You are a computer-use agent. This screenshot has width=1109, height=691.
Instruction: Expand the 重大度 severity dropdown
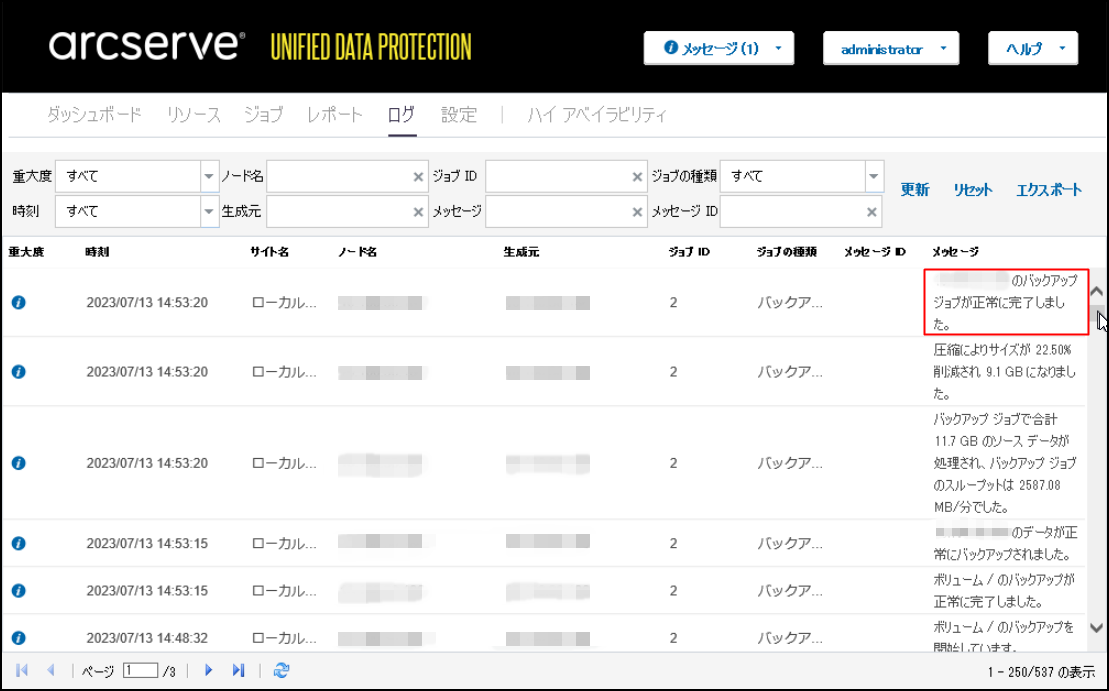(209, 176)
